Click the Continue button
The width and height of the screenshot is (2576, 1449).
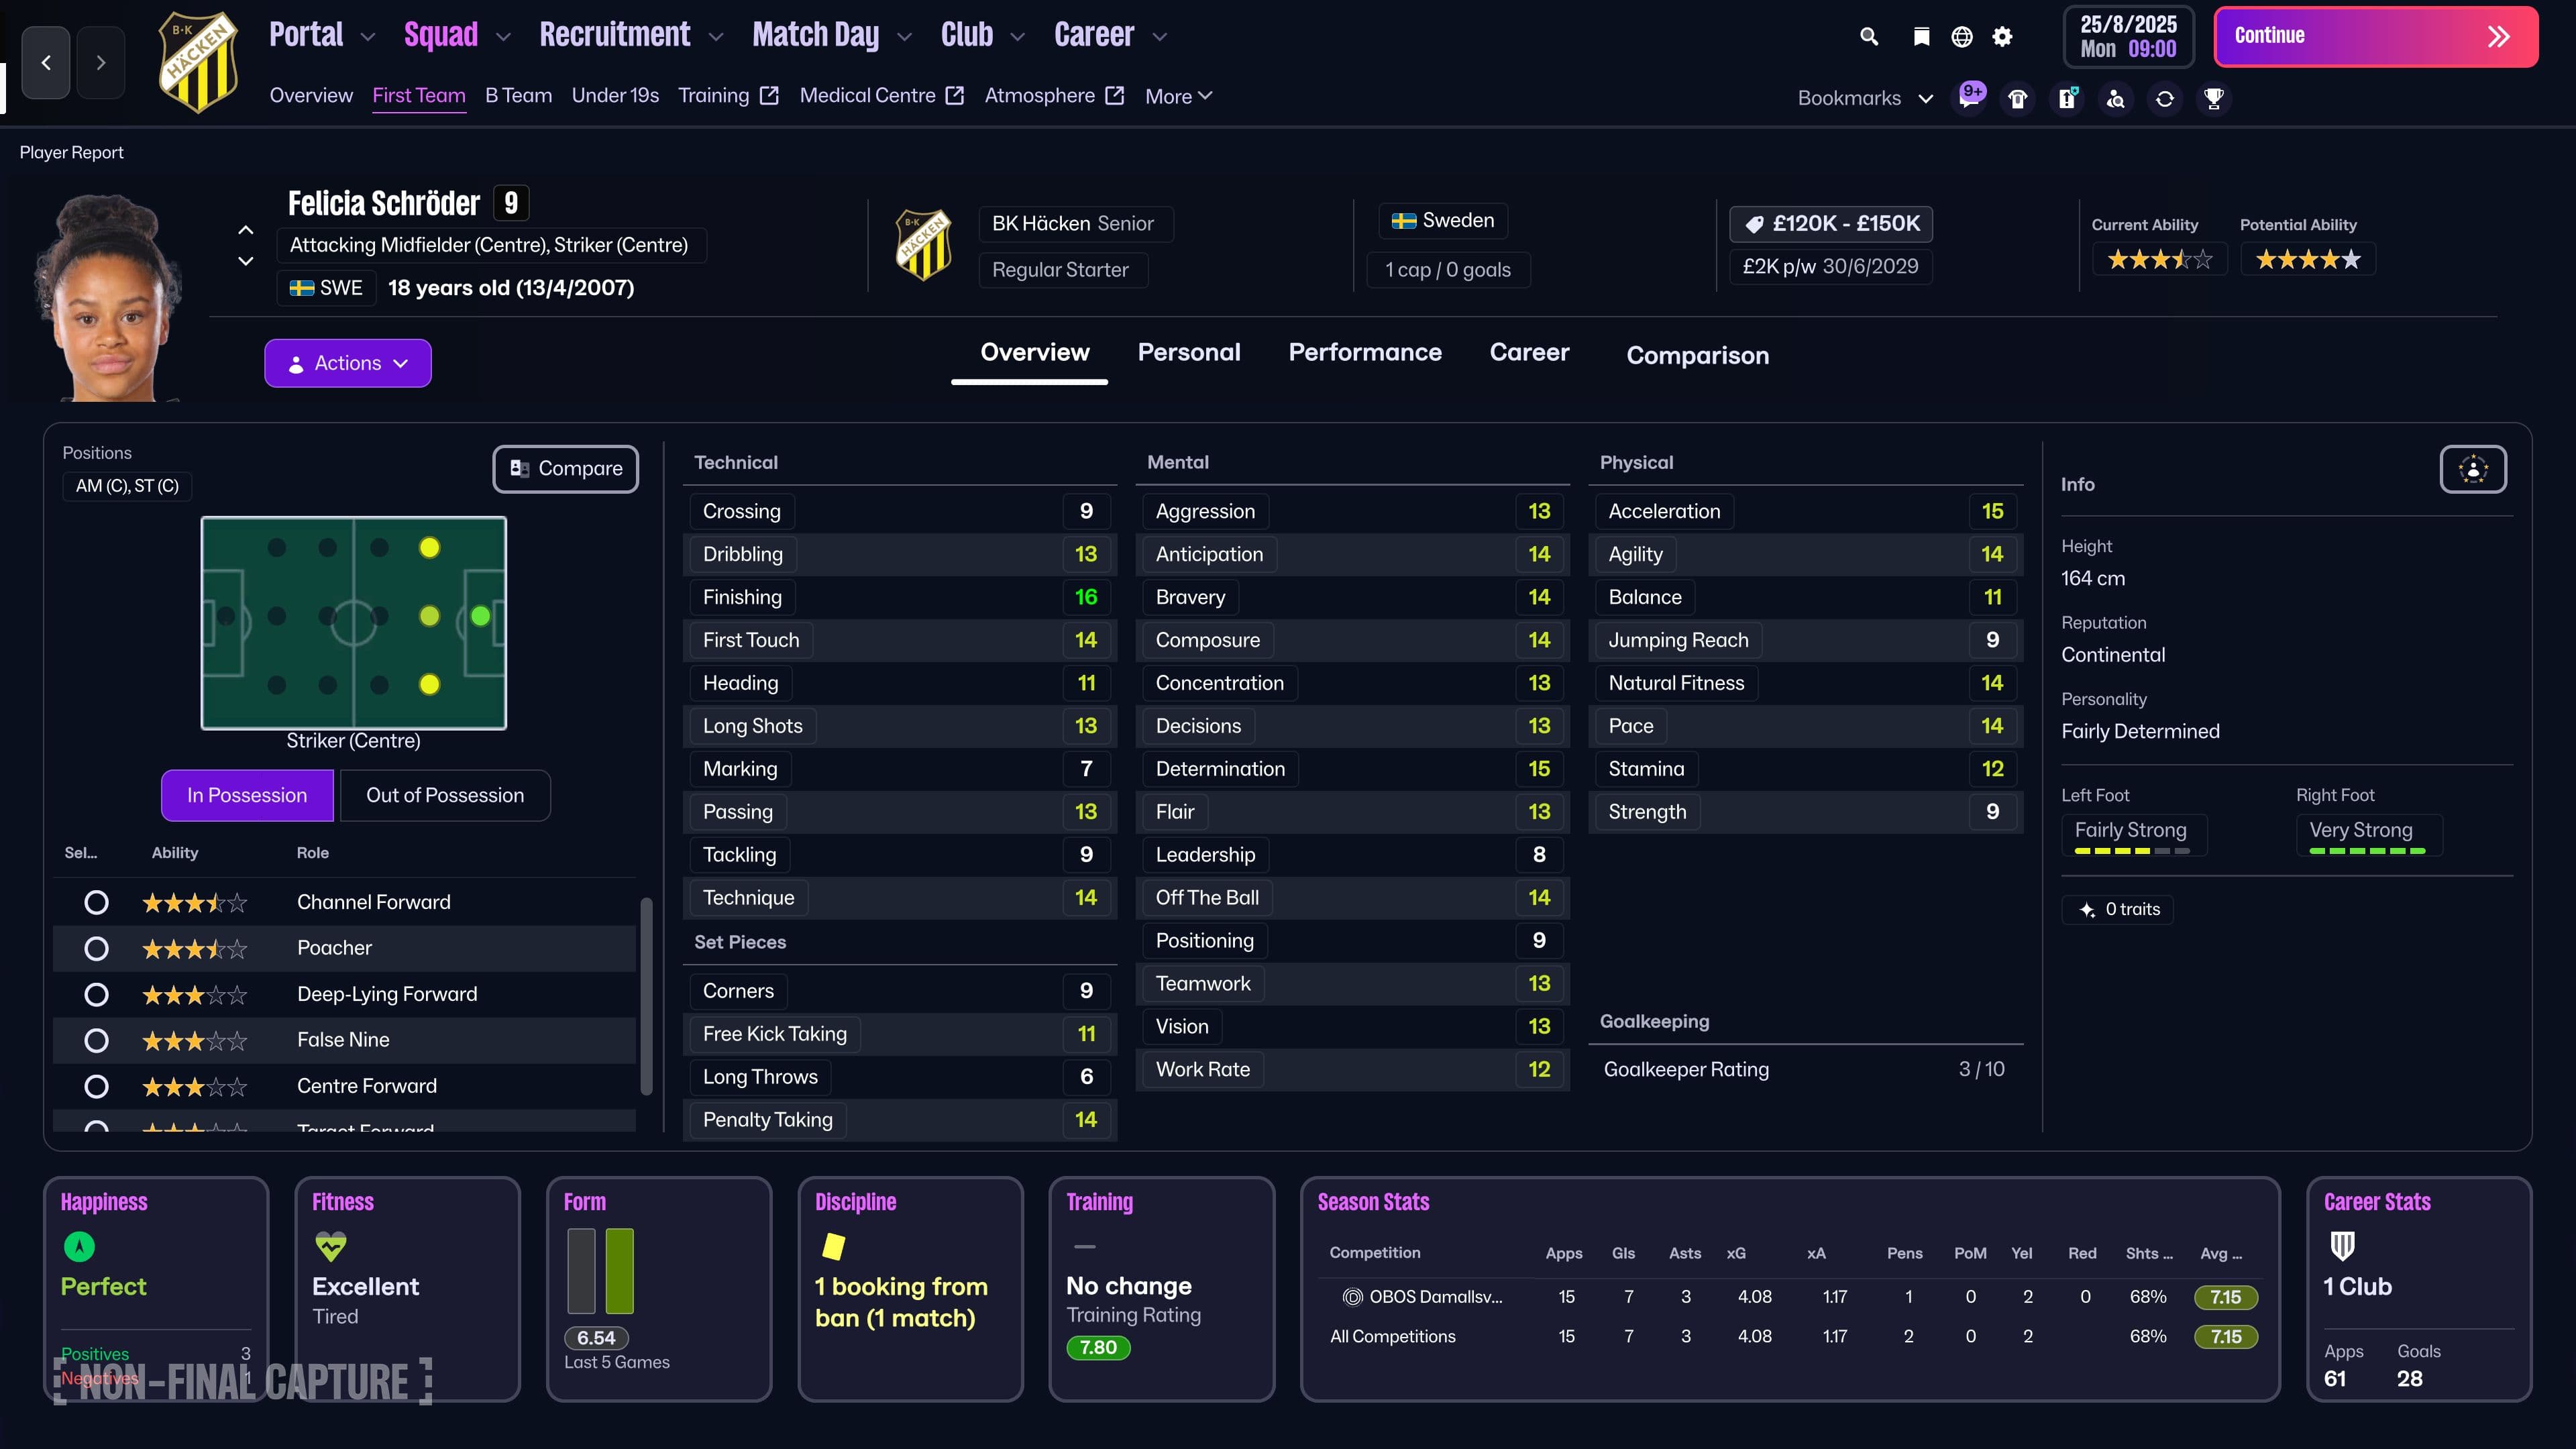pos(2376,36)
